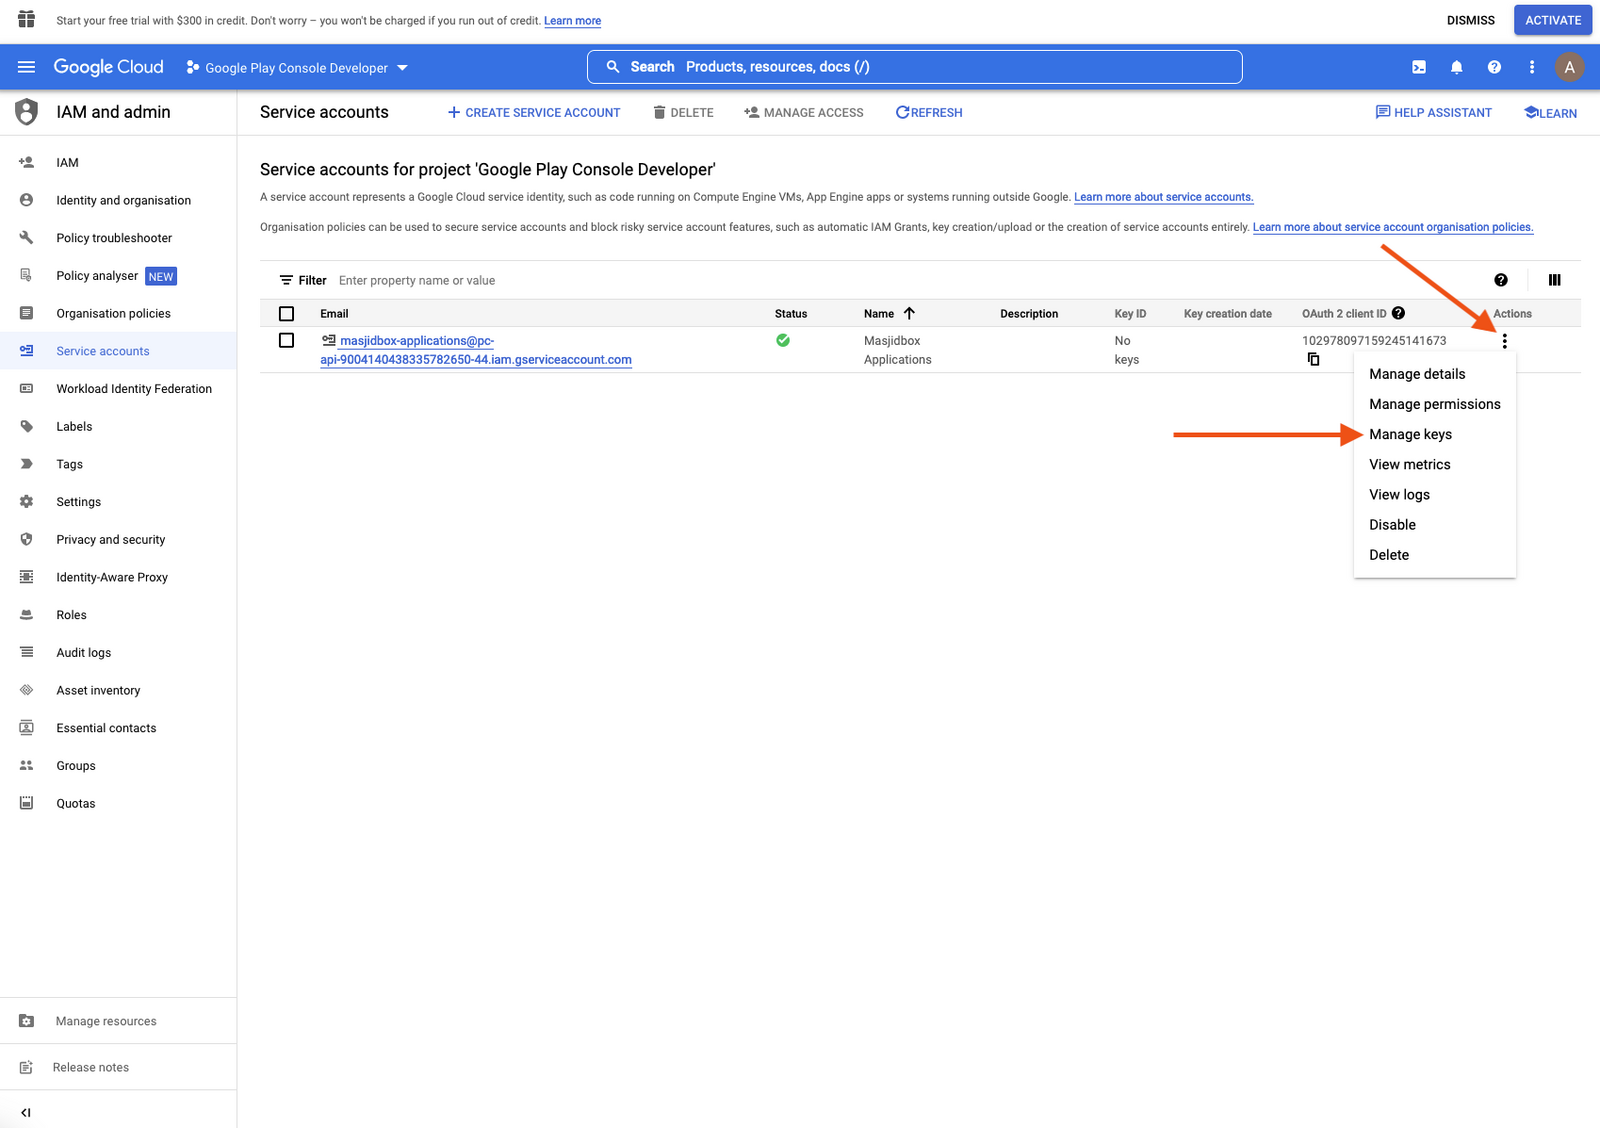The height and width of the screenshot is (1128, 1600).
Task: Open column display options icon
Action: pos(1554,280)
